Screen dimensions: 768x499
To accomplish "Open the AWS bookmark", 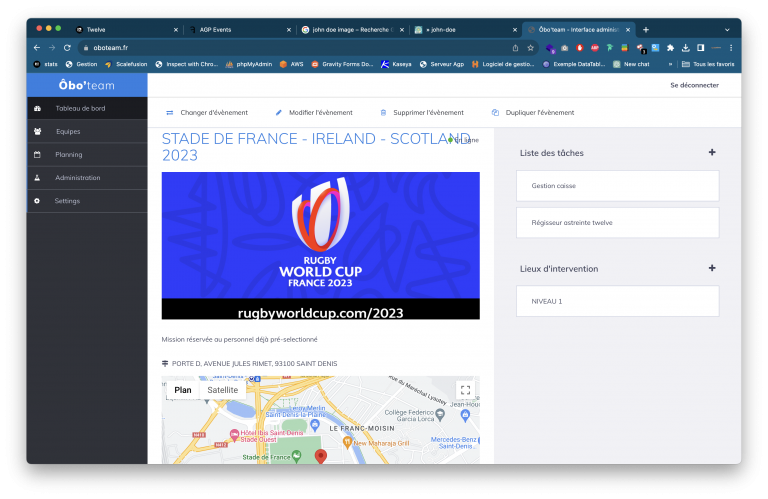I will 291,64.
